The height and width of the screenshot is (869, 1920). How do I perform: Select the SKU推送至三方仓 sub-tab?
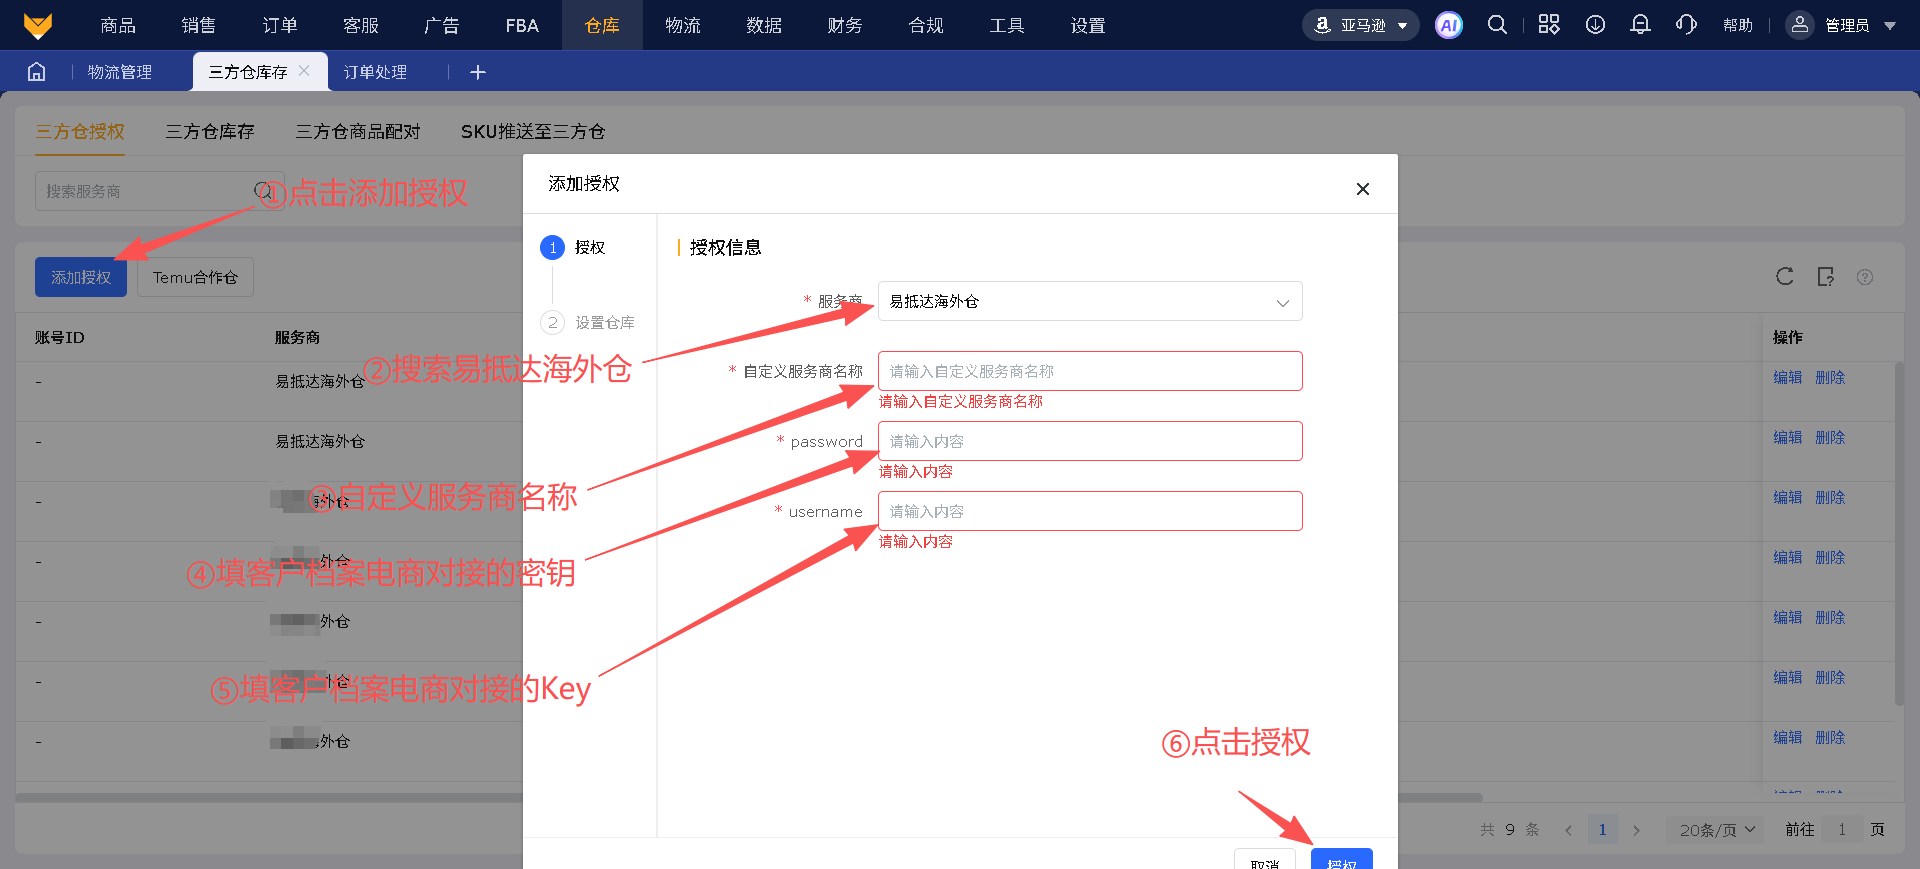click(x=533, y=131)
